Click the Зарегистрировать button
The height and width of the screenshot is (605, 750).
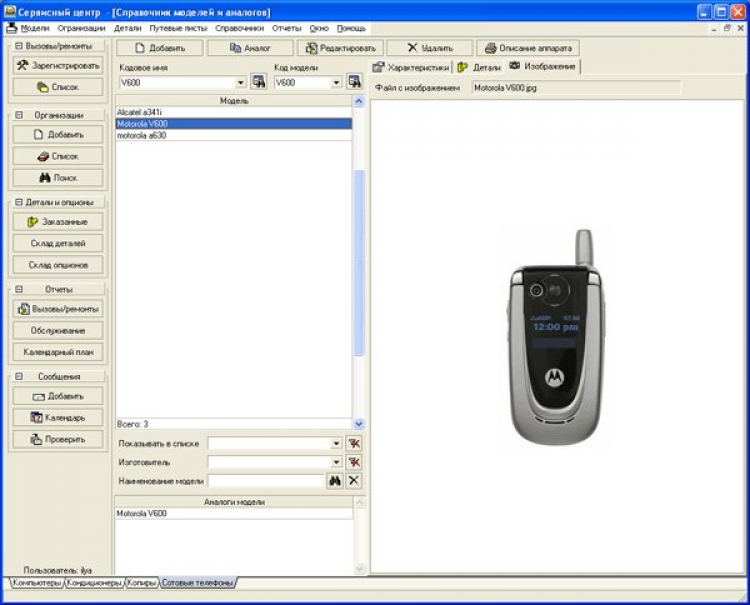(x=58, y=66)
